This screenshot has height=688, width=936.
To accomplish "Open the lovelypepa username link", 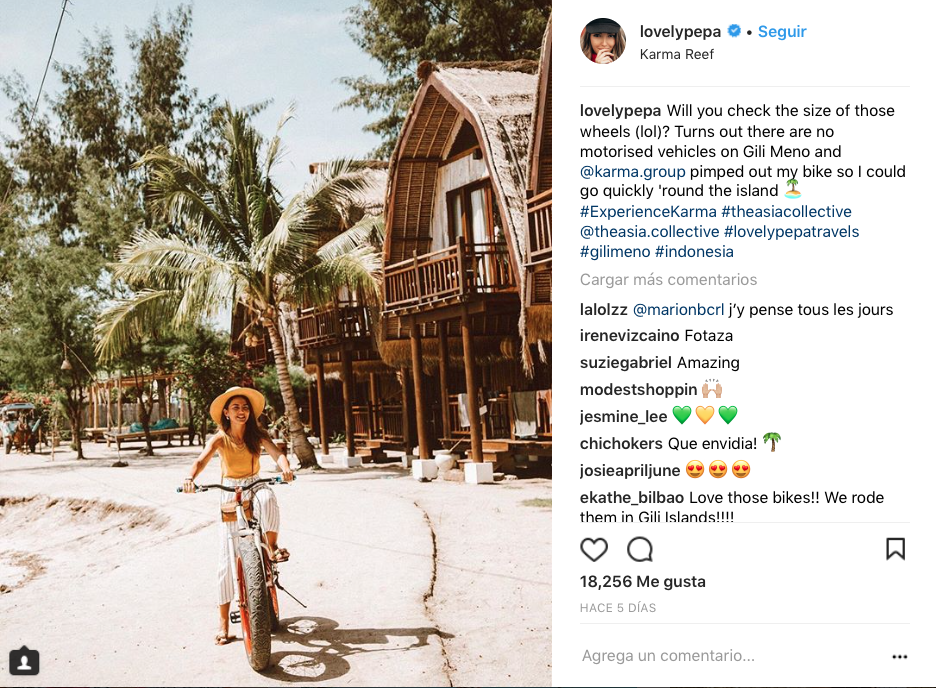I will [x=681, y=31].
